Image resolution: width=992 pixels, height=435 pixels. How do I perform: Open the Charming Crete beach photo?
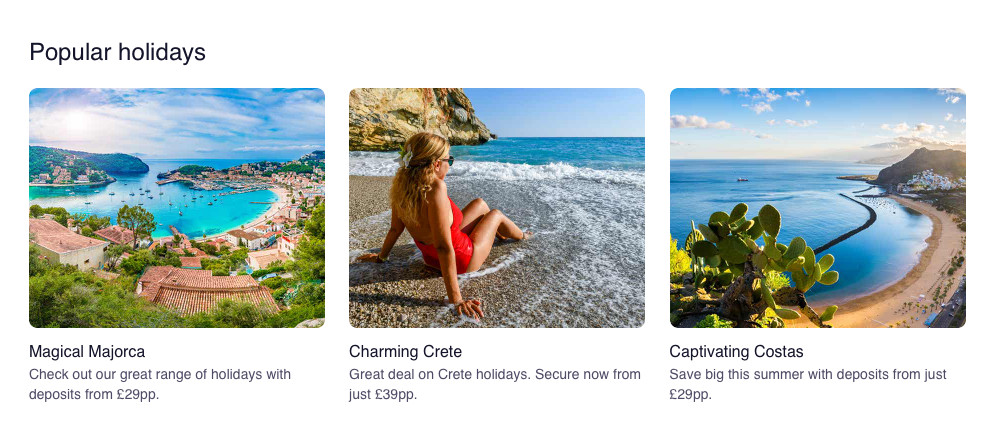(x=496, y=207)
